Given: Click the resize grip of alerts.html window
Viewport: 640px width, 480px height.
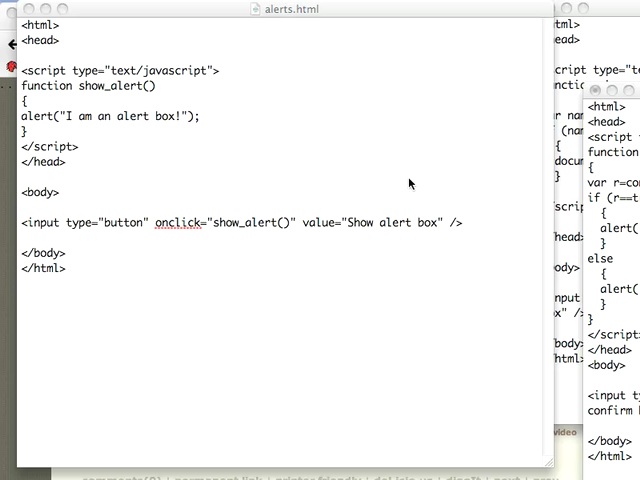Looking at the screenshot, I should pyautogui.click(x=547, y=461).
